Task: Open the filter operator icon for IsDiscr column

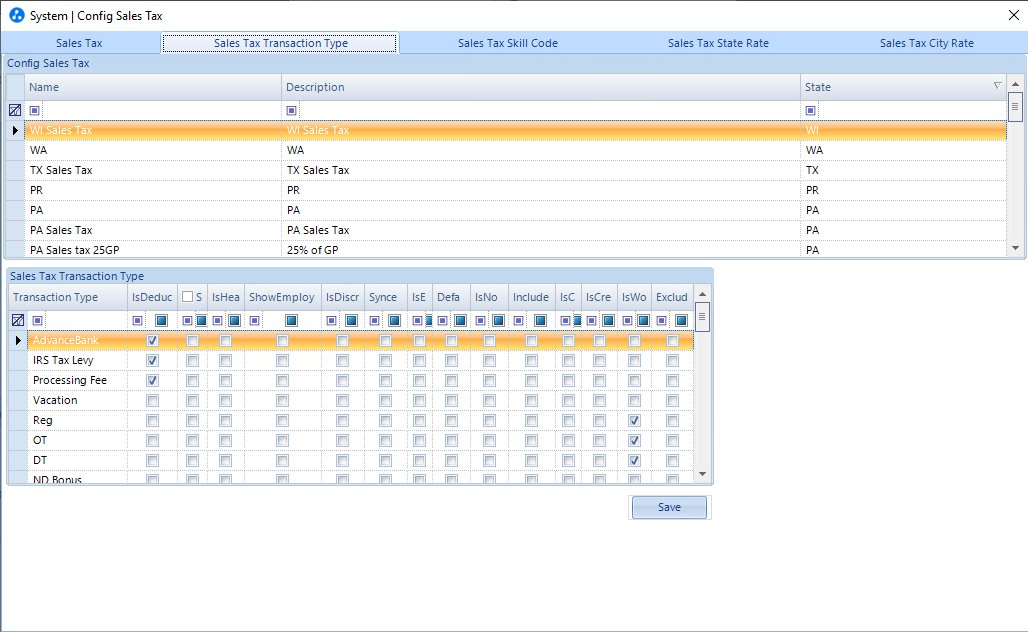Action: [x=332, y=320]
